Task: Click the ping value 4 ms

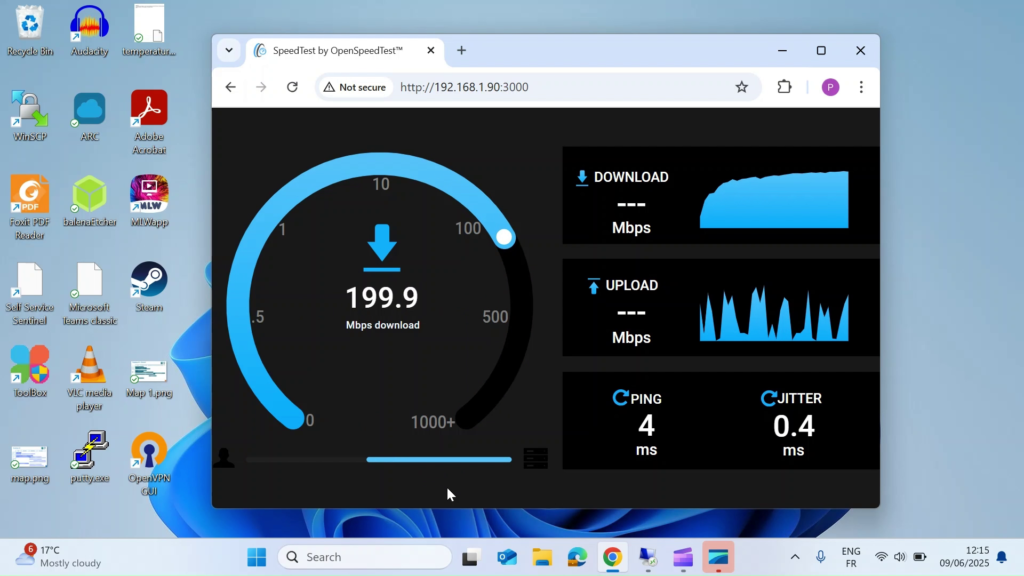Action: (x=647, y=435)
